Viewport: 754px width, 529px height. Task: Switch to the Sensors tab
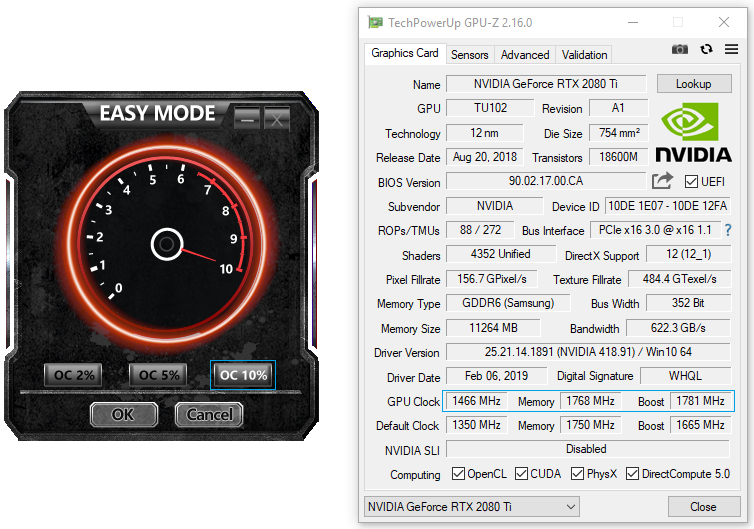click(x=469, y=55)
